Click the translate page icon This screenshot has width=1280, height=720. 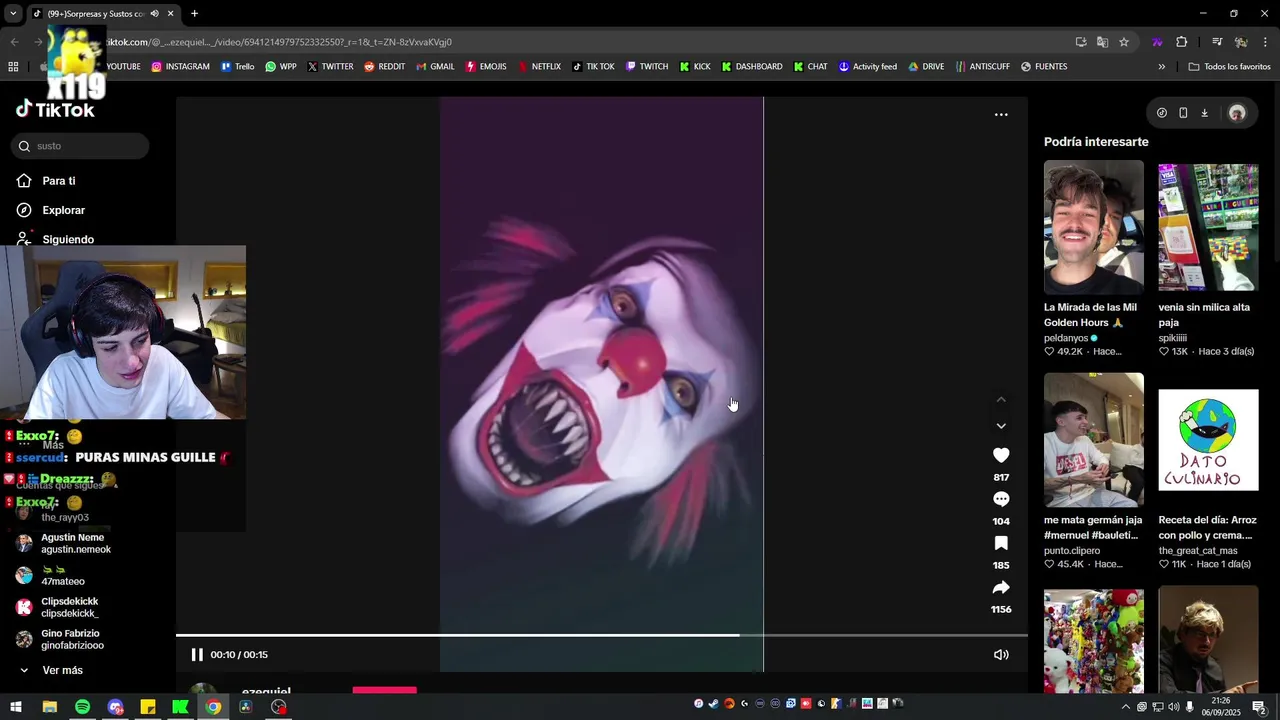click(1102, 42)
